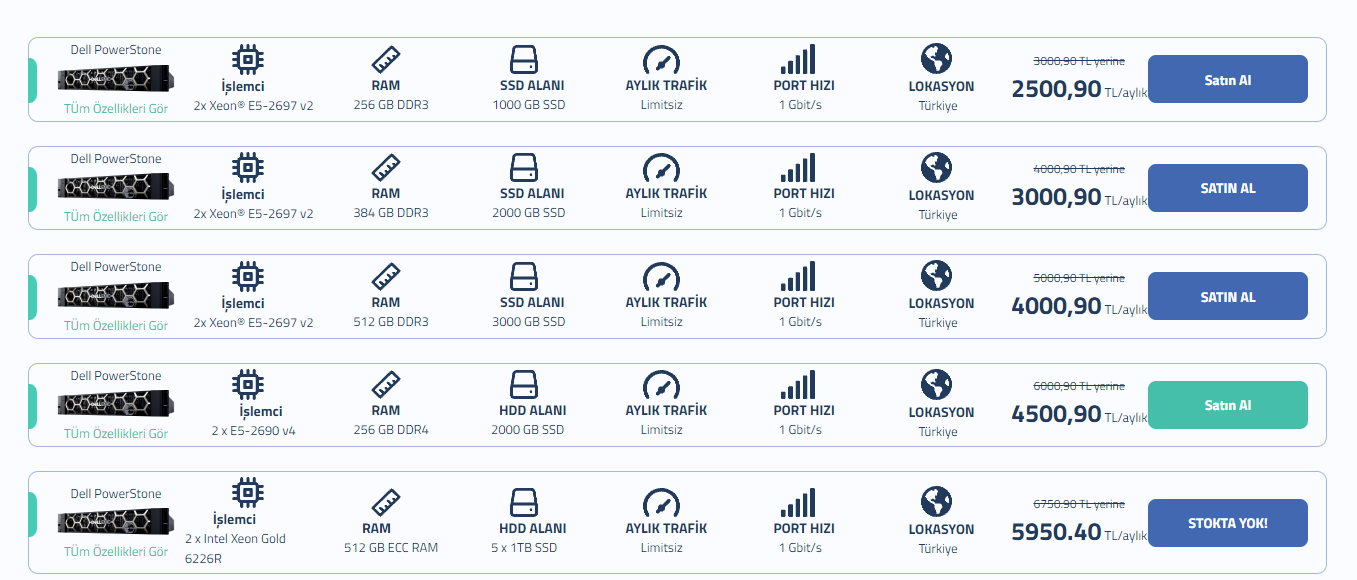
Task: Open Tüm Özellikleri Gör for the 384 GB DDR3 server
Action: [116, 216]
